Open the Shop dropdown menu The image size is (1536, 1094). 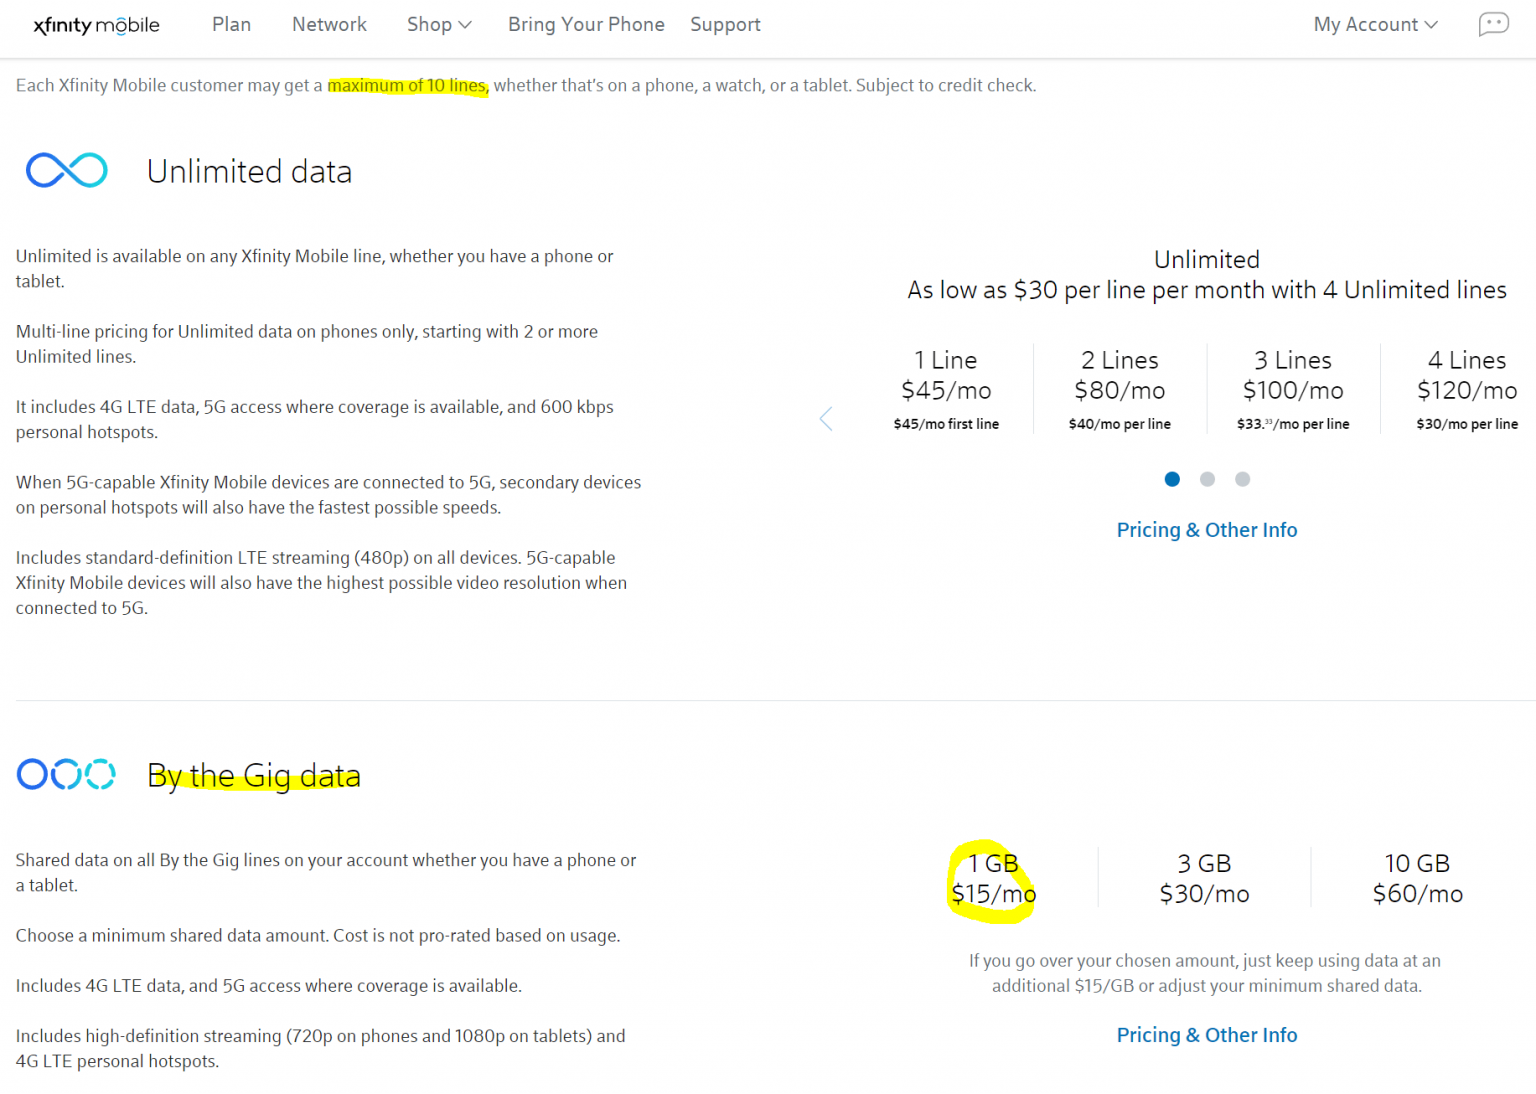438,24
